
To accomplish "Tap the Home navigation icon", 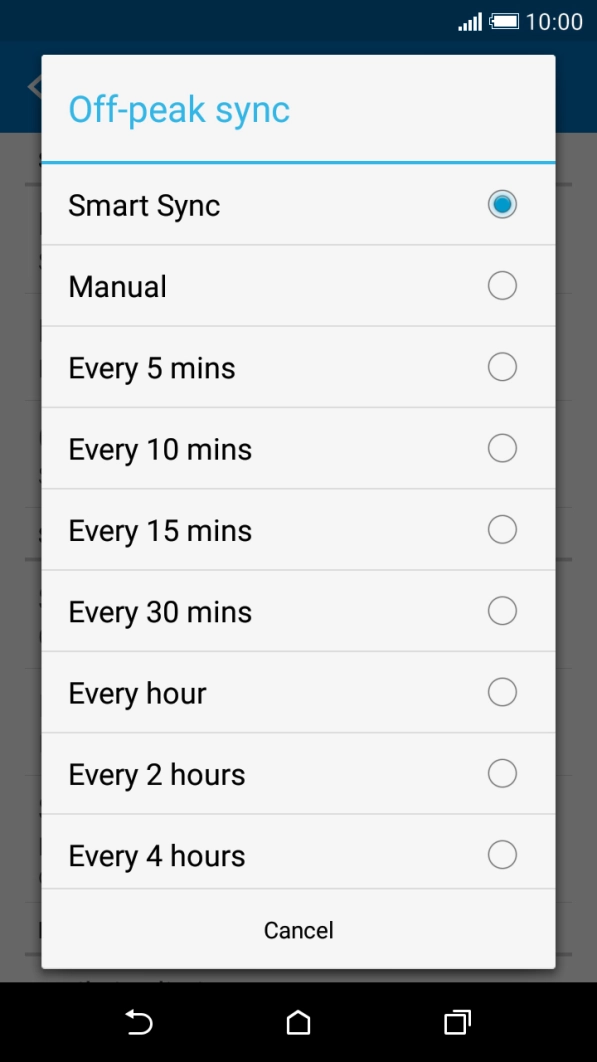I will click(x=297, y=1022).
